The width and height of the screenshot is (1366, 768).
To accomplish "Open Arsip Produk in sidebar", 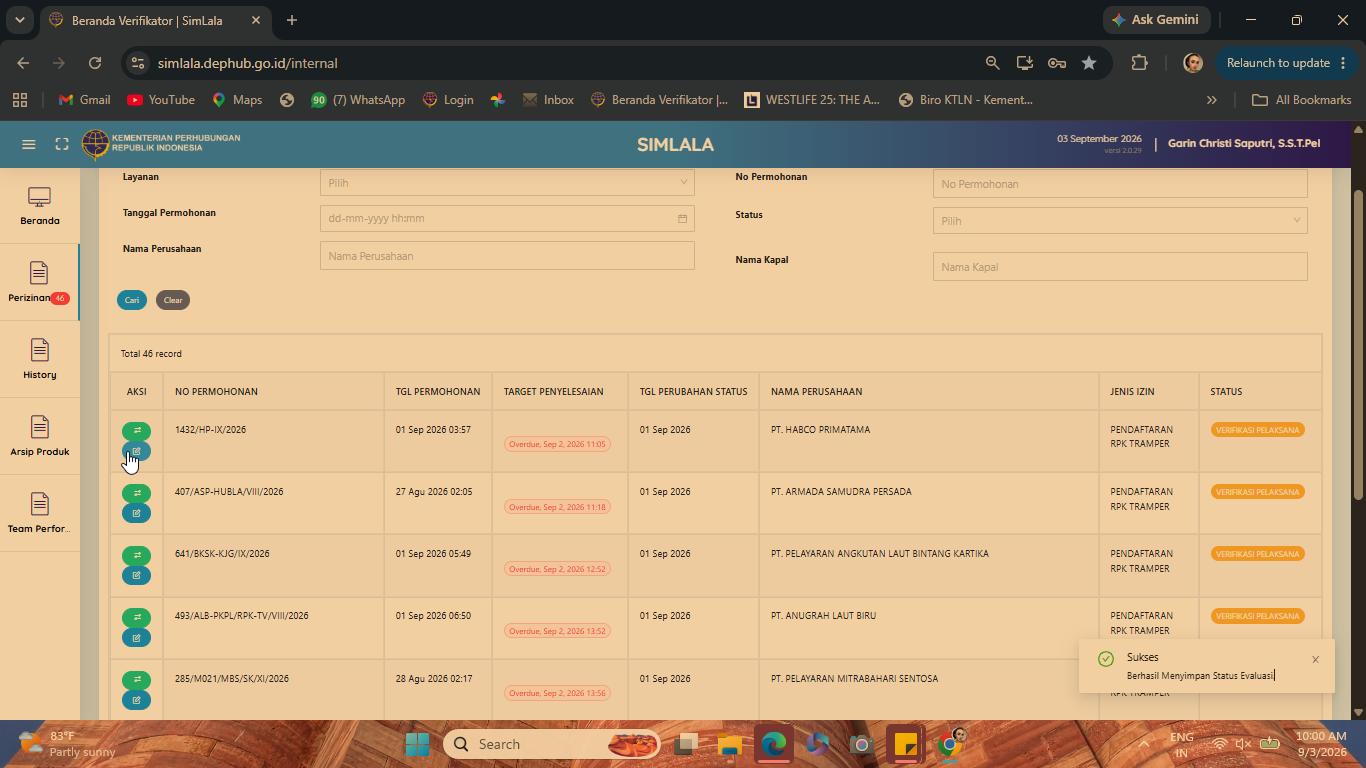I will [x=40, y=437].
